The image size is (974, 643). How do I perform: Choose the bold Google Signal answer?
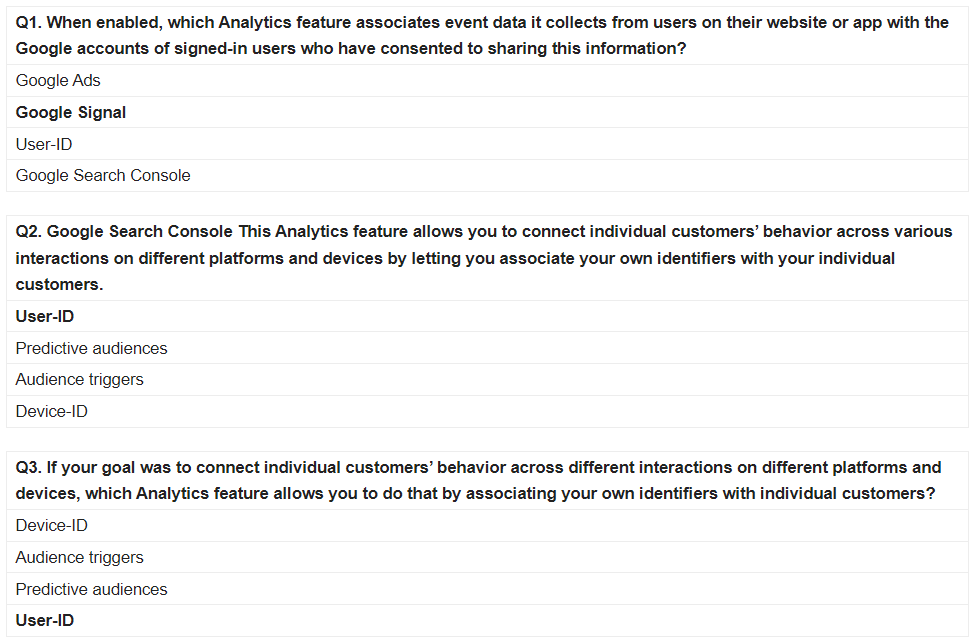[x=71, y=113]
